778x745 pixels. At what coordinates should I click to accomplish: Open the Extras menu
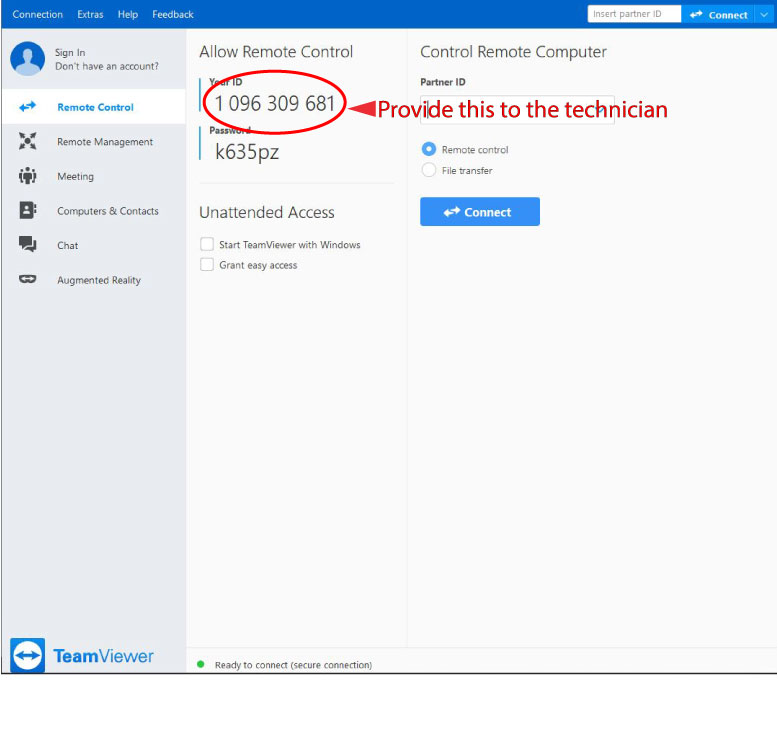90,14
